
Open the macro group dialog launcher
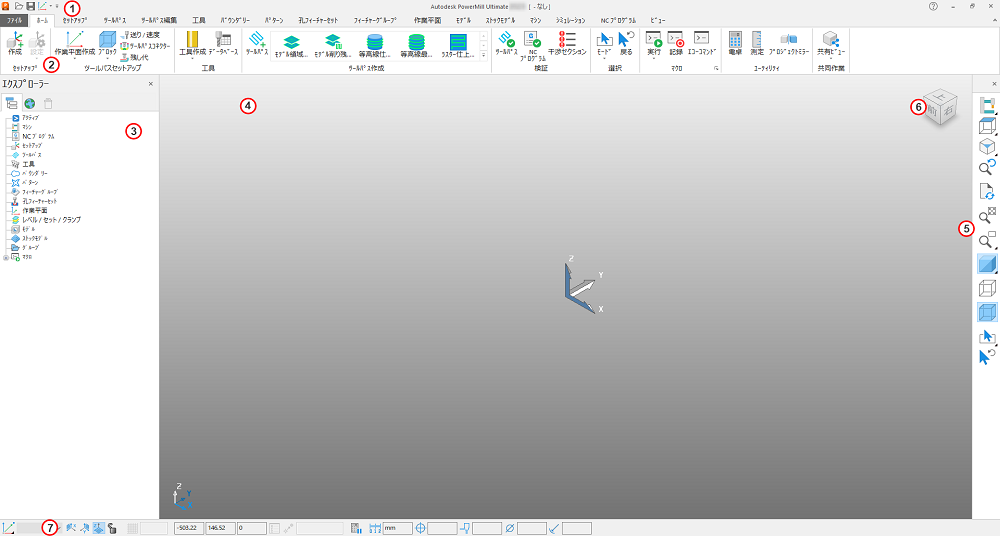coord(716,68)
